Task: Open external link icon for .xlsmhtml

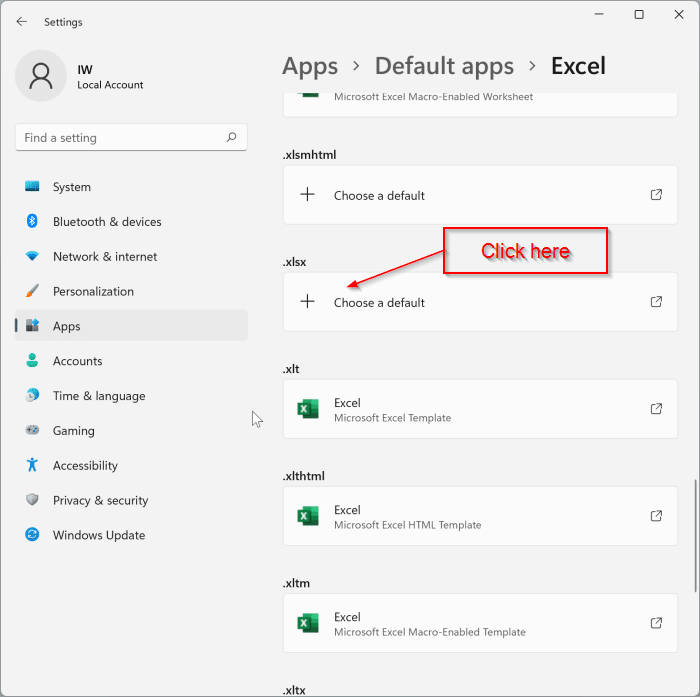Action: 656,195
